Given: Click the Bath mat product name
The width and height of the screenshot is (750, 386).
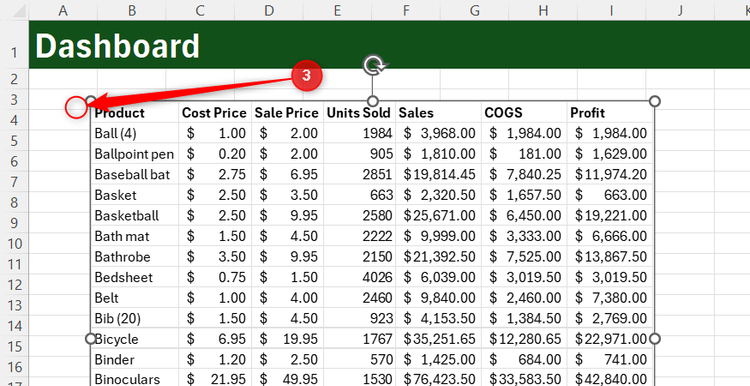Looking at the screenshot, I should tap(122, 236).
